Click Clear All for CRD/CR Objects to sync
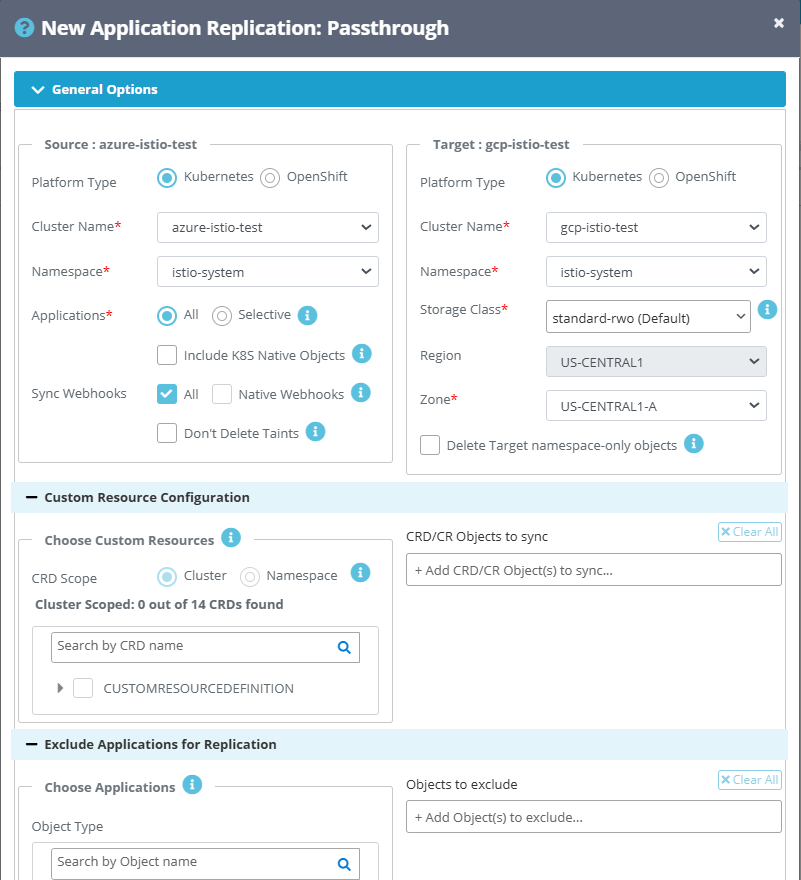801x880 pixels. 750,531
